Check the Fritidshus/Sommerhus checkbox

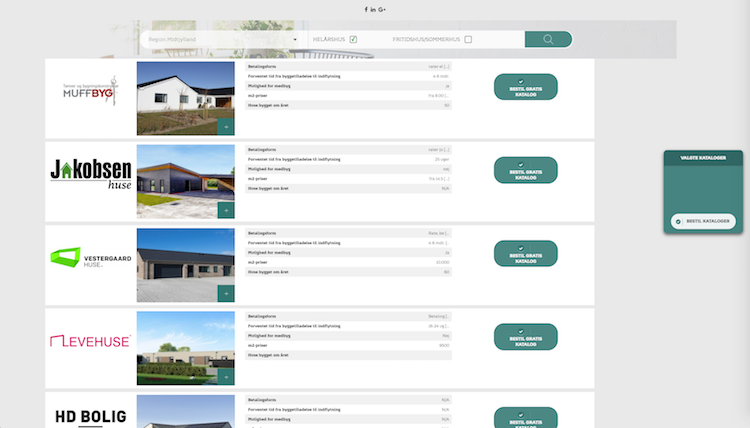pyautogui.click(x=468, y=40)
